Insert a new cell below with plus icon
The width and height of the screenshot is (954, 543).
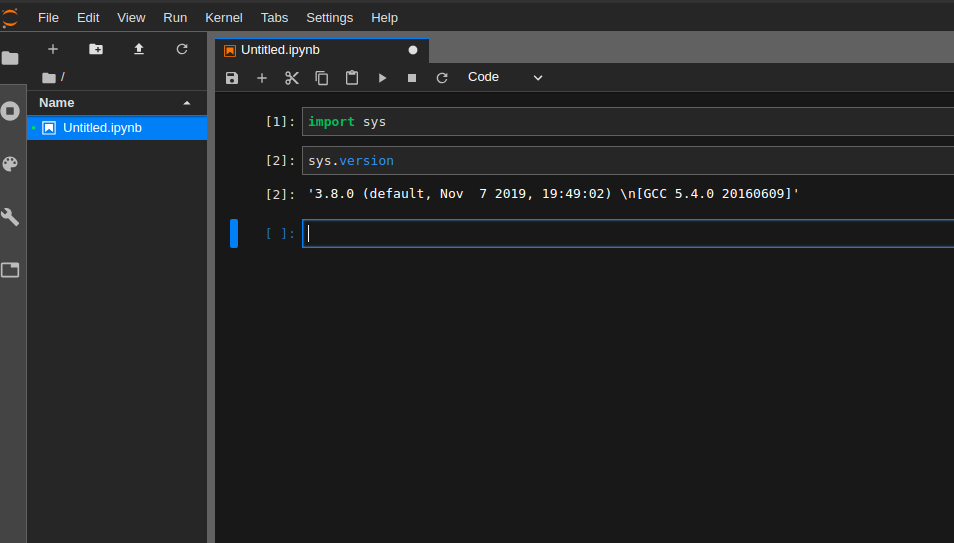262,78
